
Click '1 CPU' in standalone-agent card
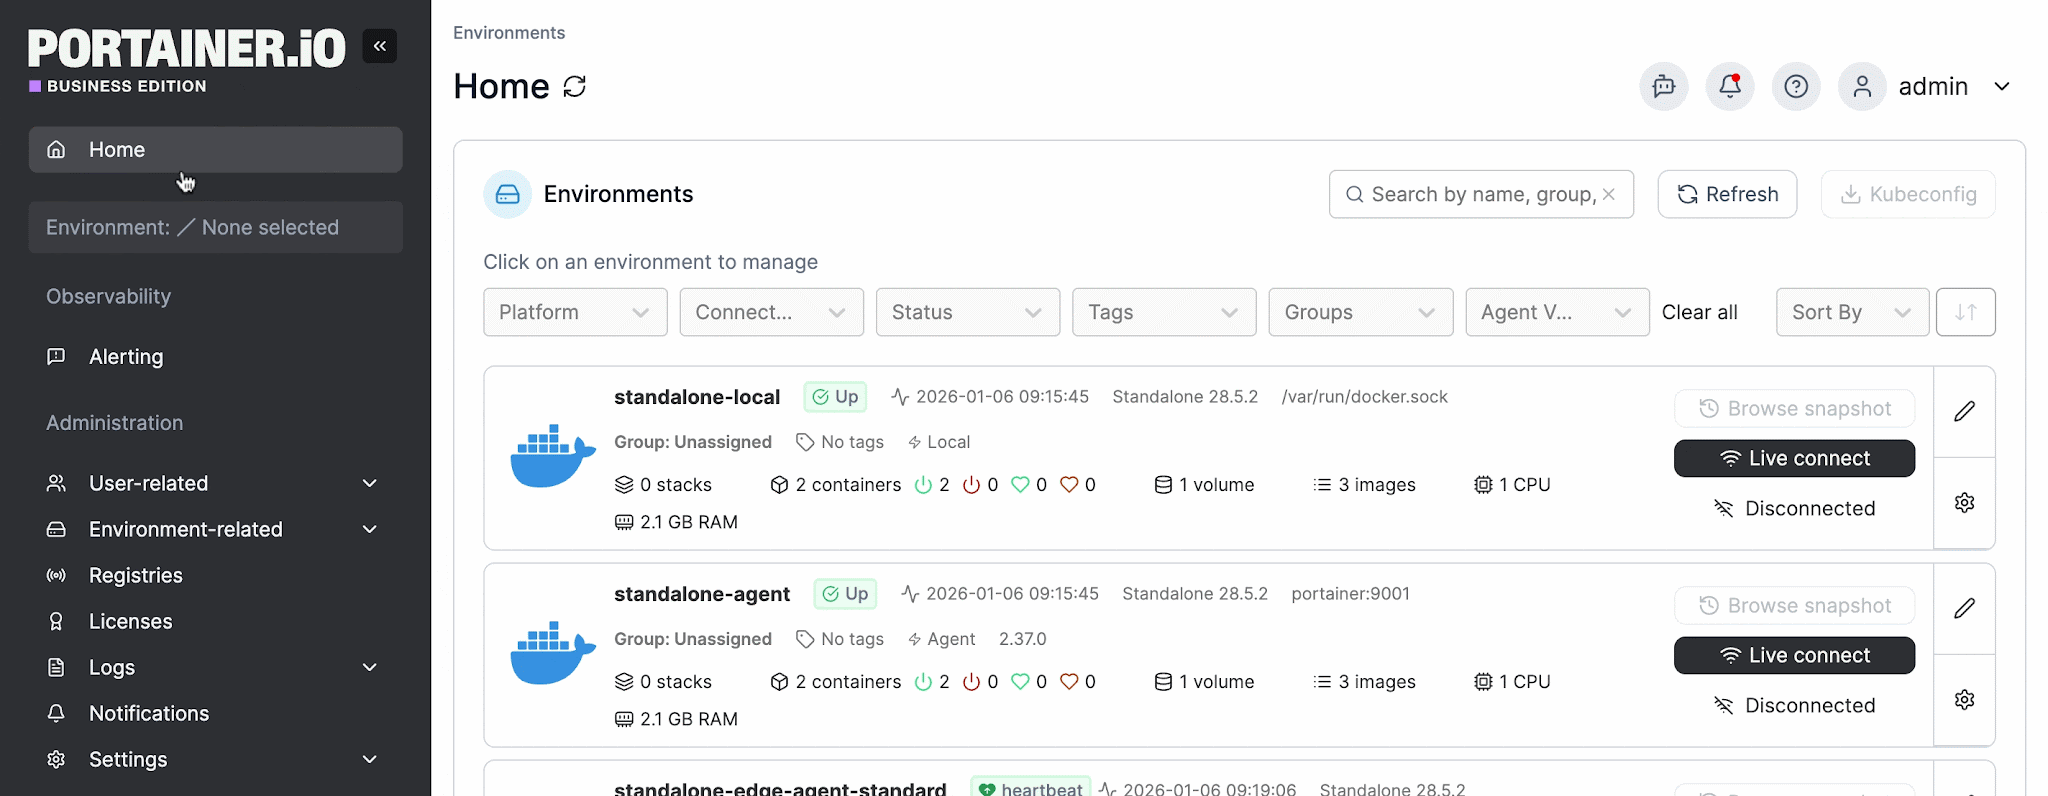(x=1512, y=682)
